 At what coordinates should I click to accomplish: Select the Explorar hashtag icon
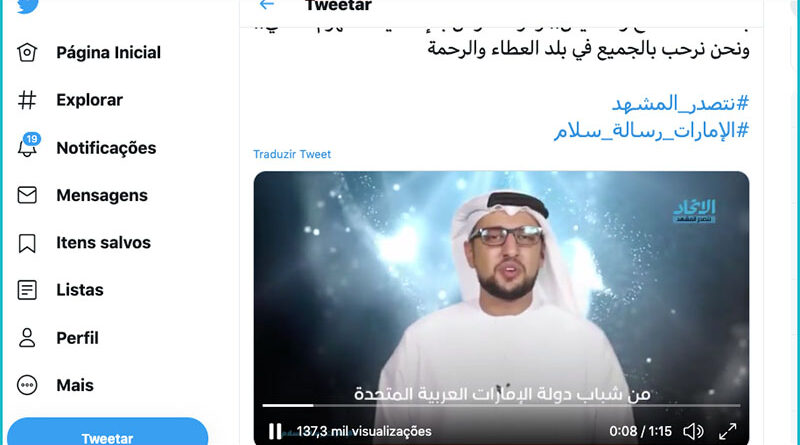(x=27, y=100)
